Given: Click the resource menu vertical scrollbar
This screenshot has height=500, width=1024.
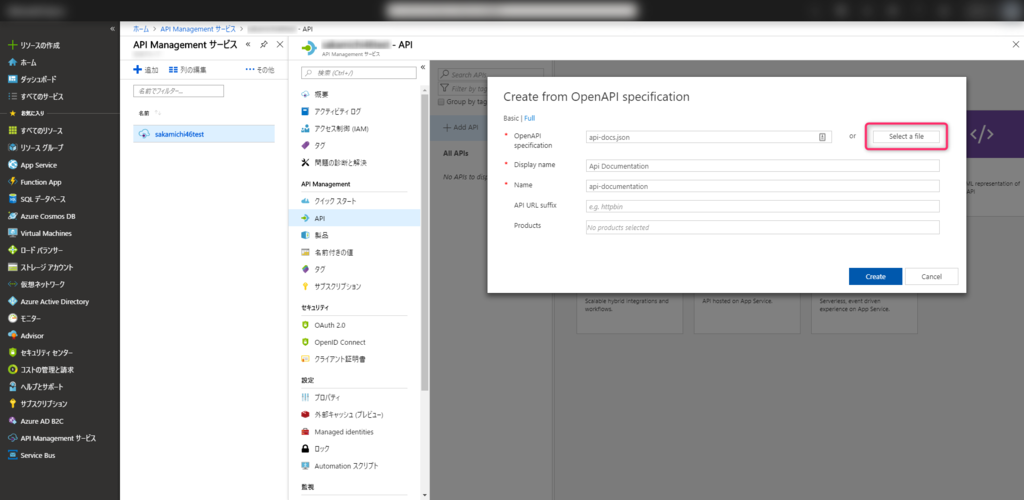Looking at the screenshot, I should [425, 242].
